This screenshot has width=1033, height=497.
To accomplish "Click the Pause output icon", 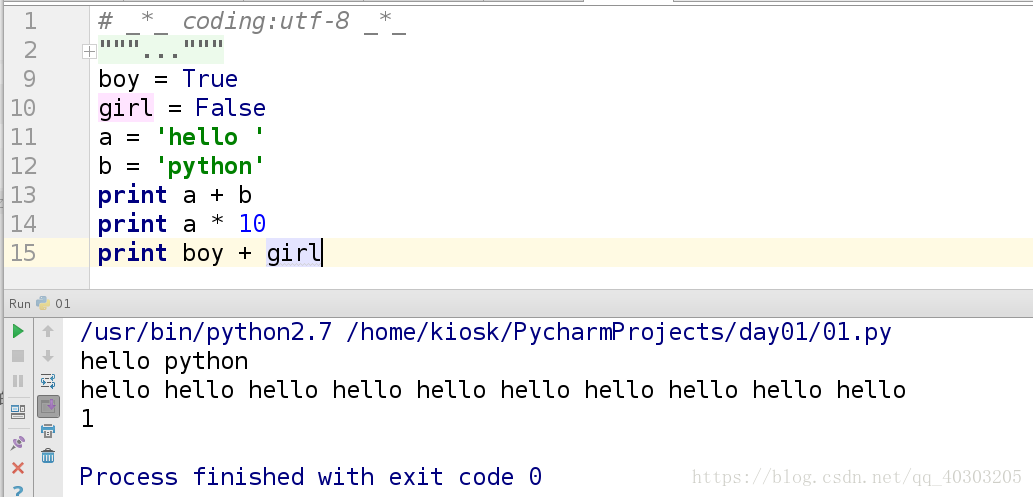I will (17, 381).
